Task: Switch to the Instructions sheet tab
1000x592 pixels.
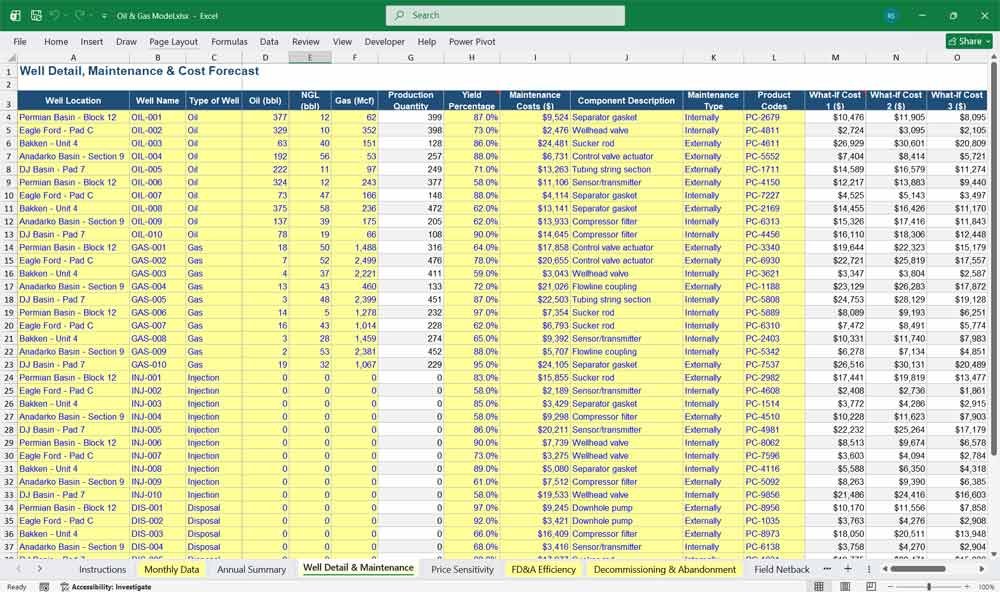Action: point(102,569)
